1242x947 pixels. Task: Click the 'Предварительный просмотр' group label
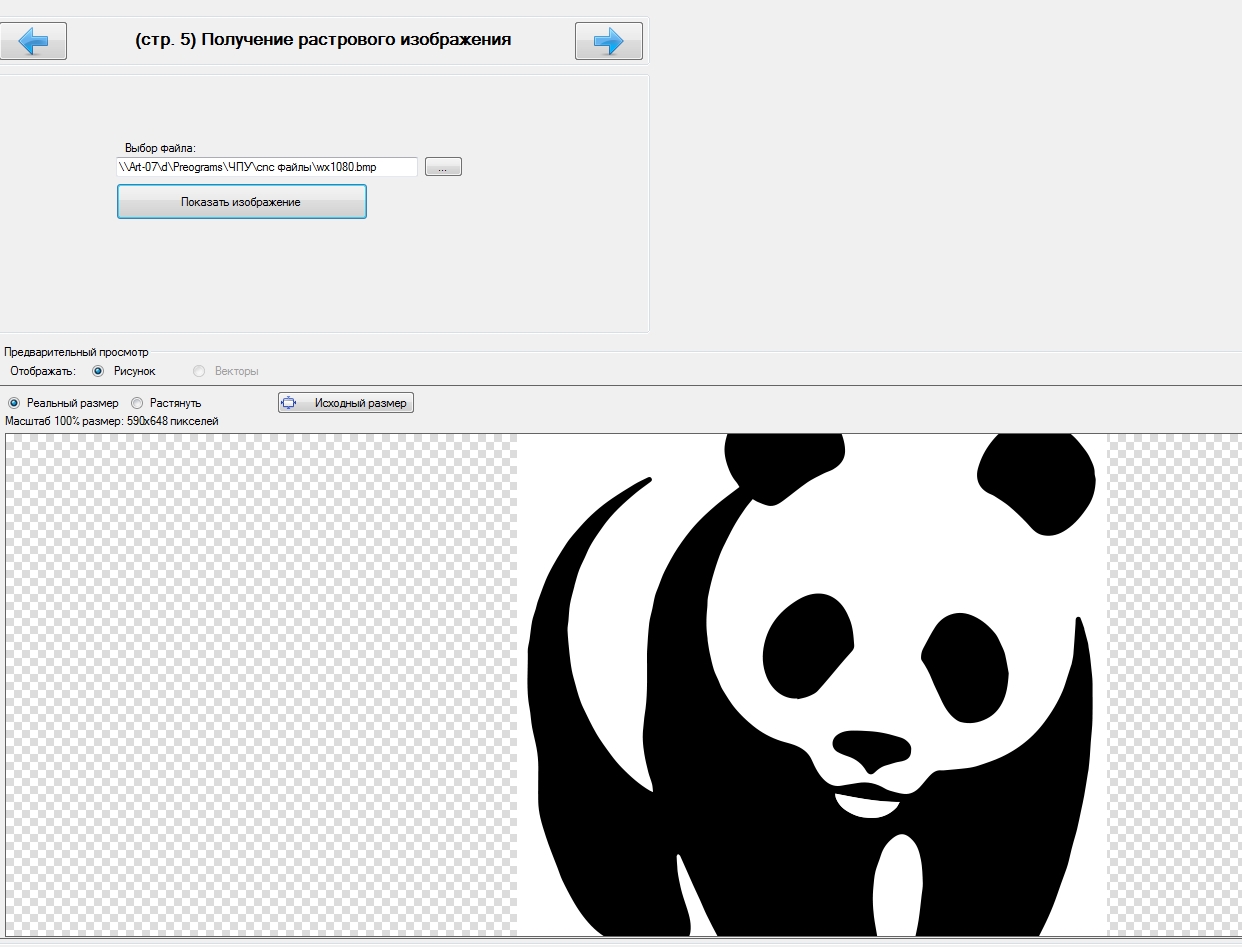[76, 352]
